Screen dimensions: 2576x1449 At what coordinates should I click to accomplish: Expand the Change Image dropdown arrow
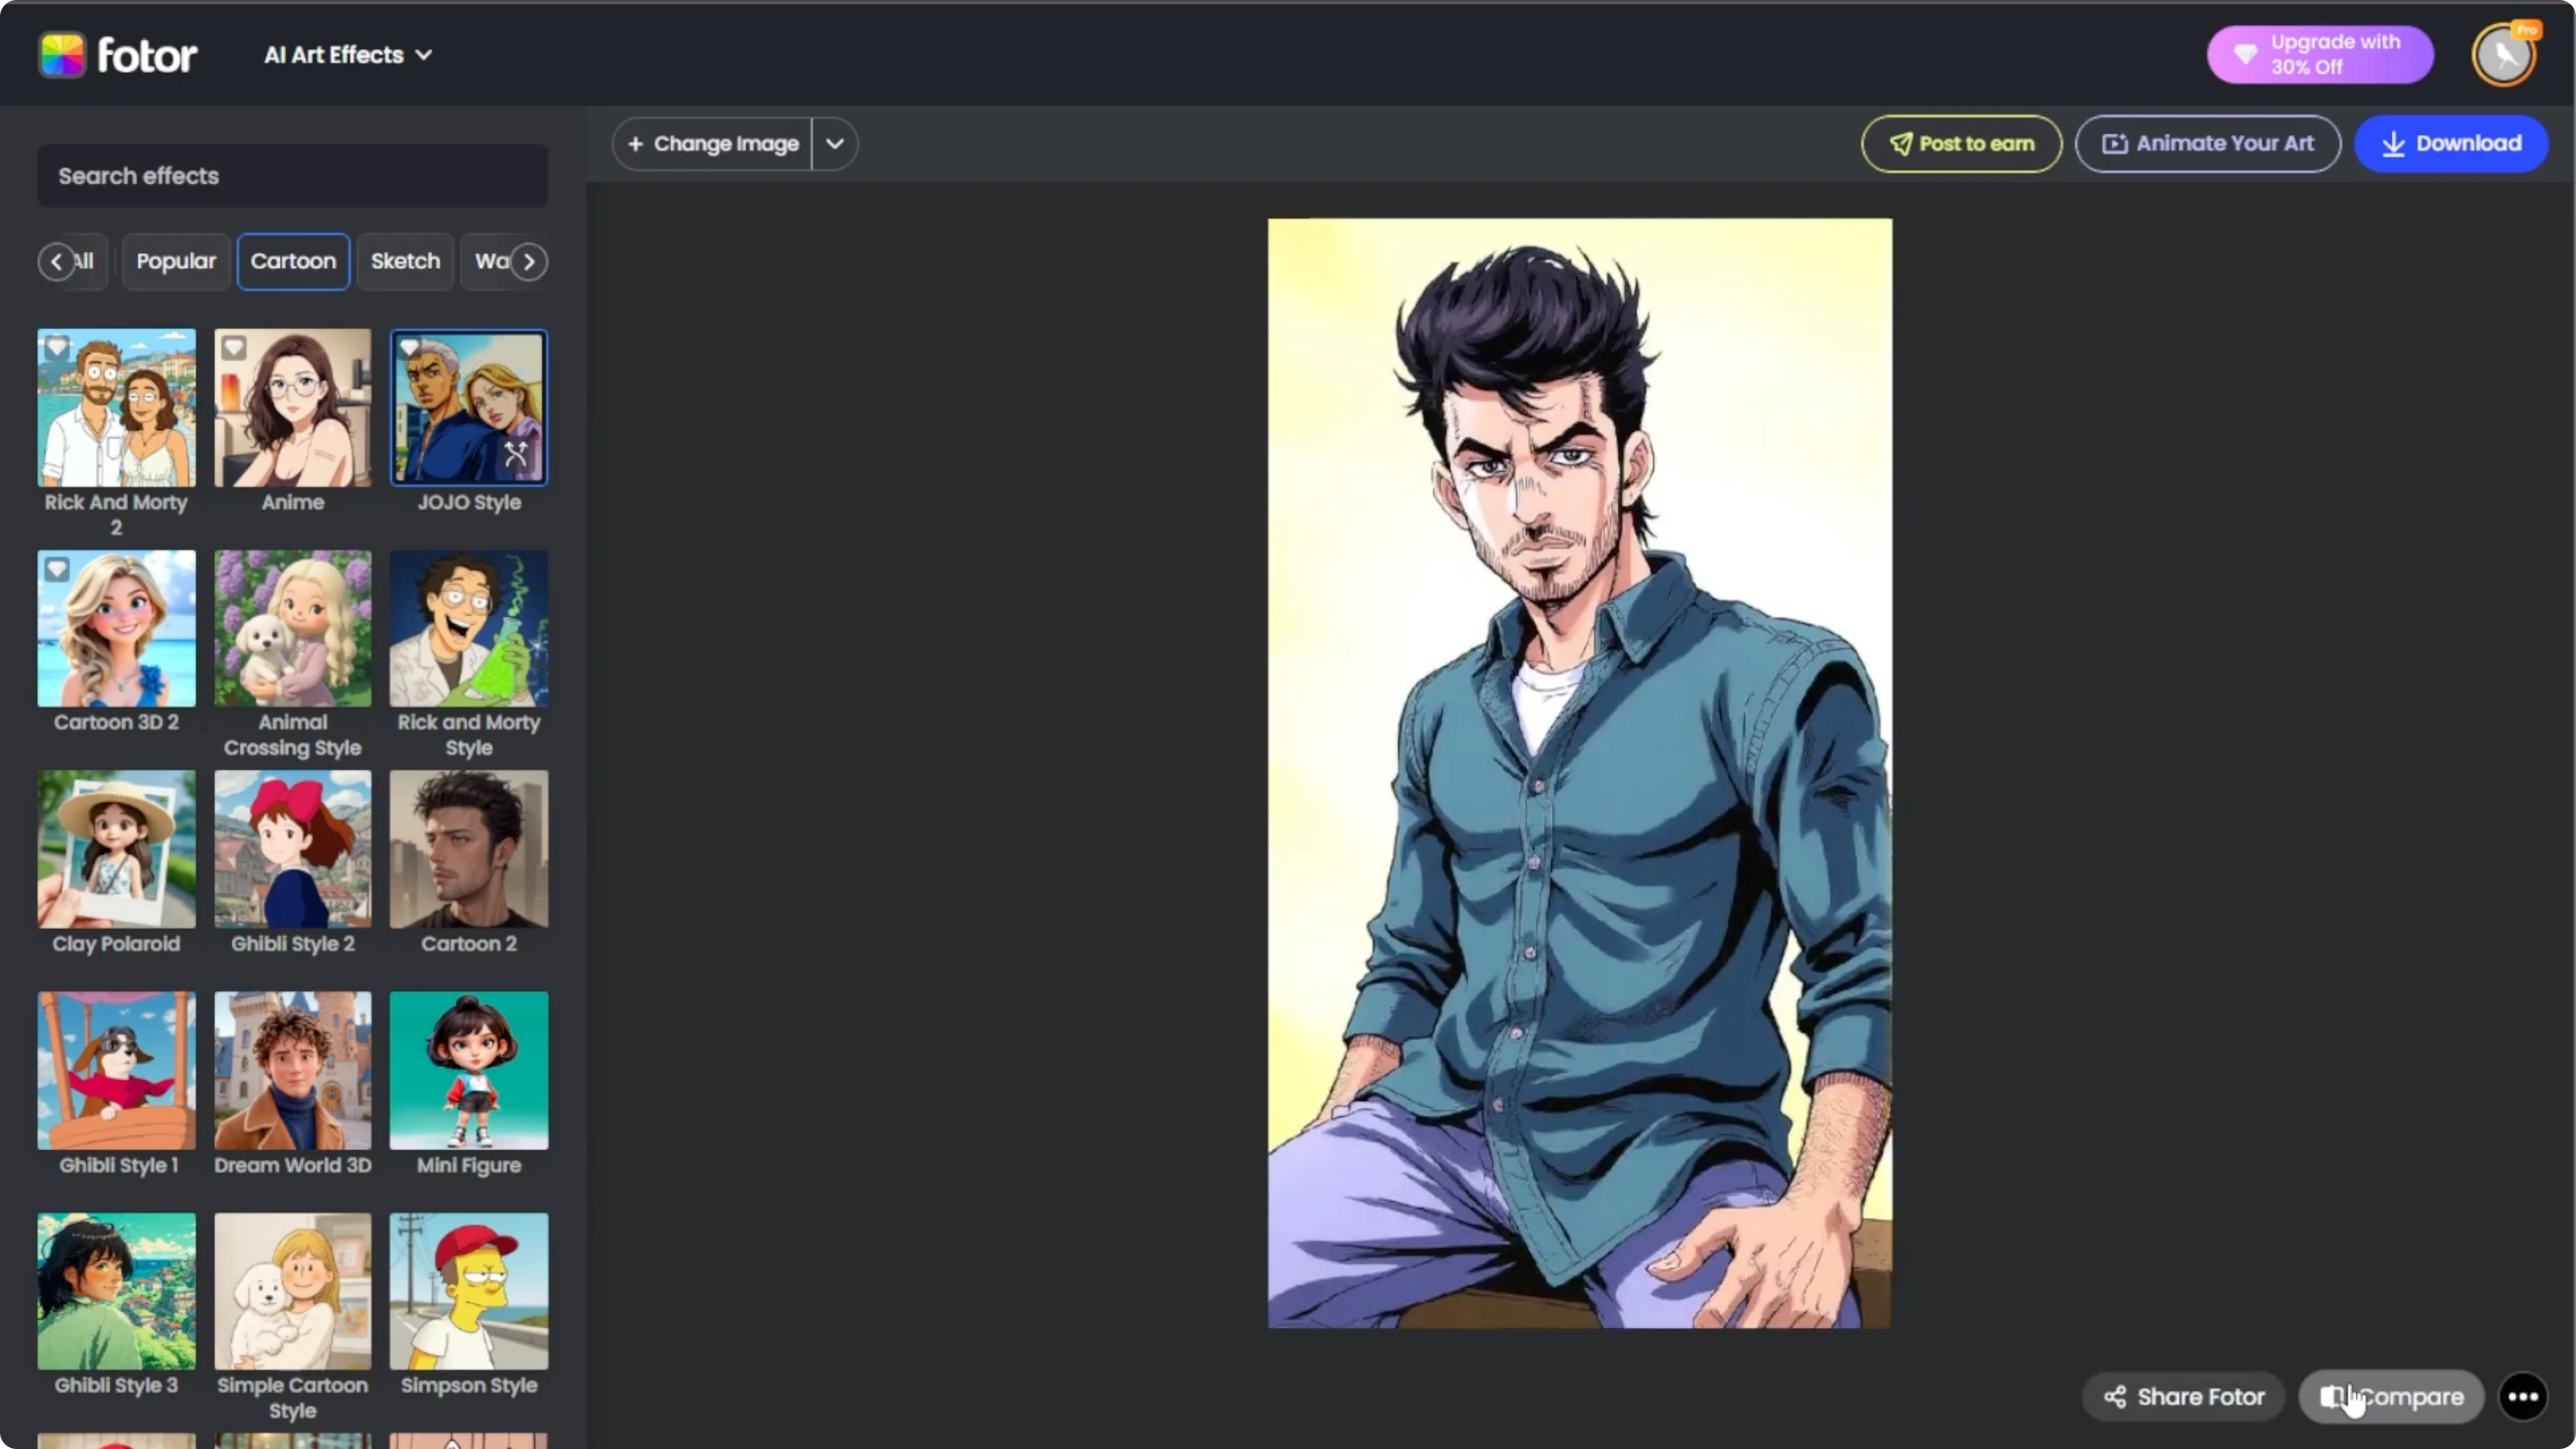pos(835,144)
